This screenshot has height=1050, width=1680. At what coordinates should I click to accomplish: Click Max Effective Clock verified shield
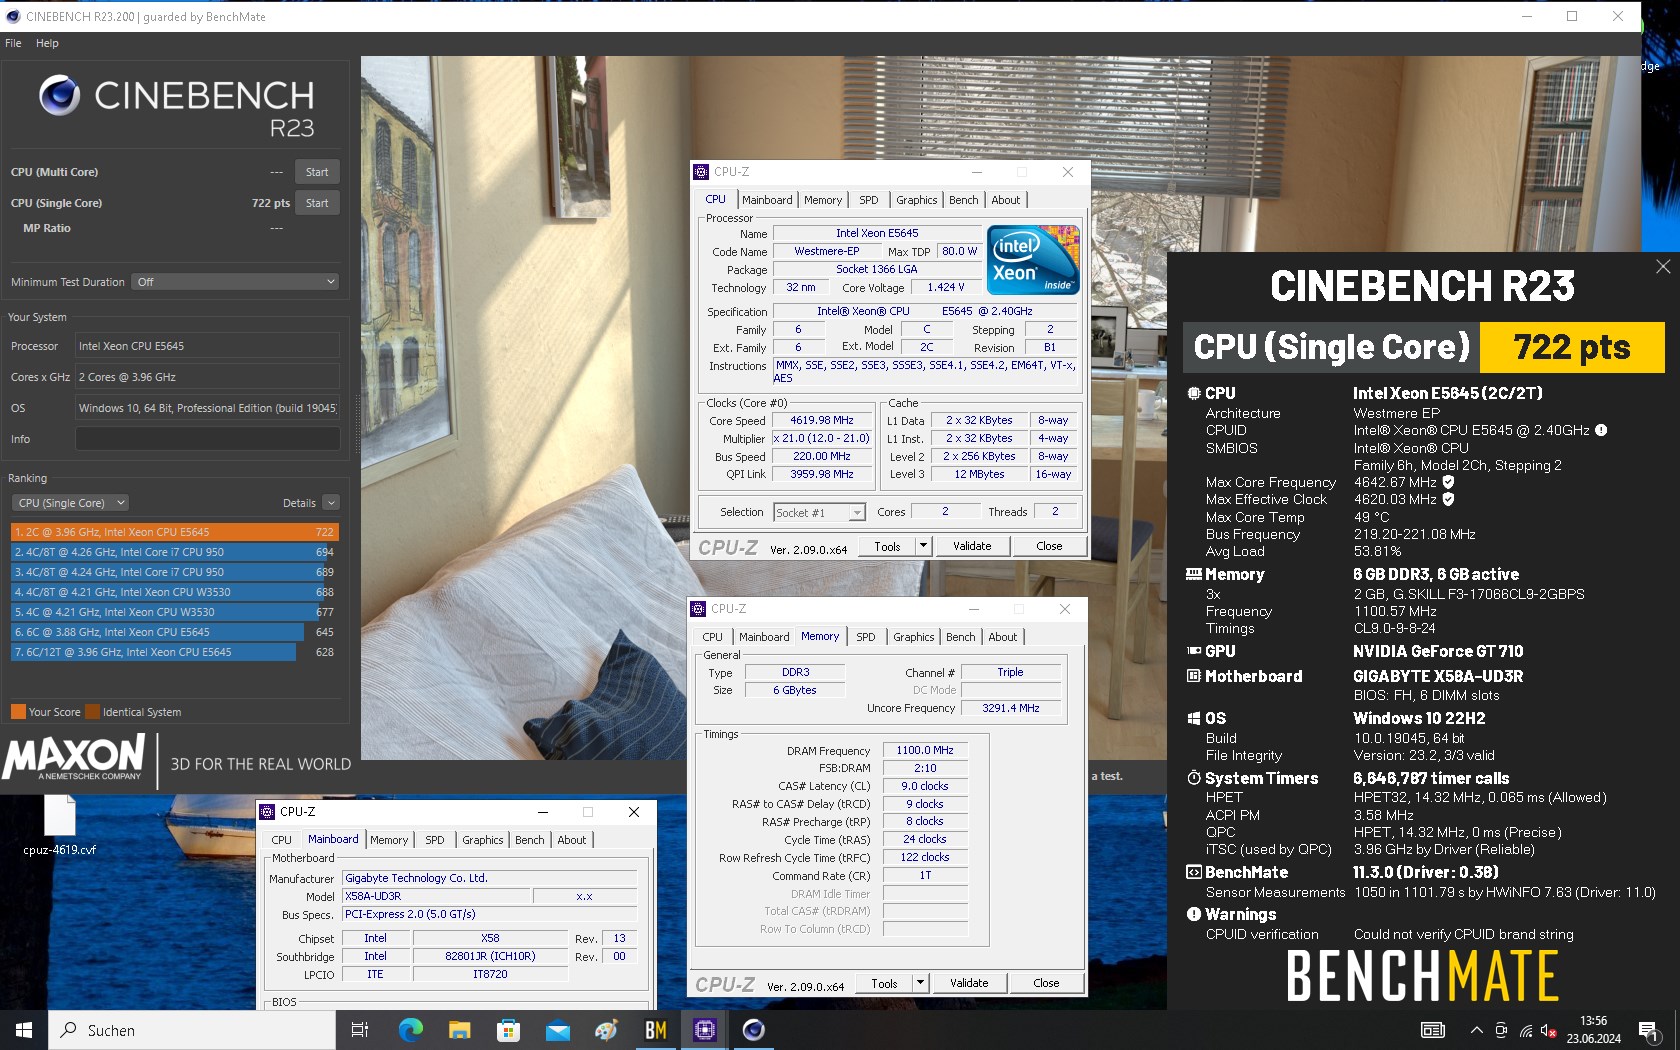point(1448,499)
